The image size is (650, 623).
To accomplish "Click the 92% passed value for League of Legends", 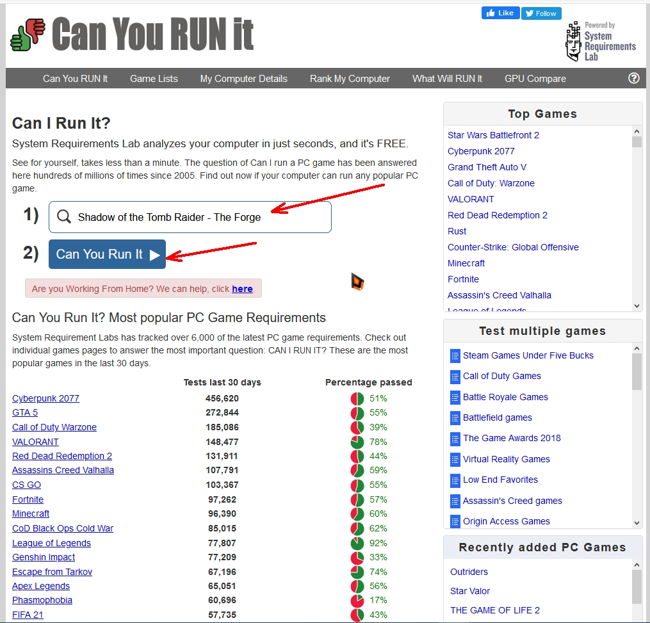I will point(378,543).
